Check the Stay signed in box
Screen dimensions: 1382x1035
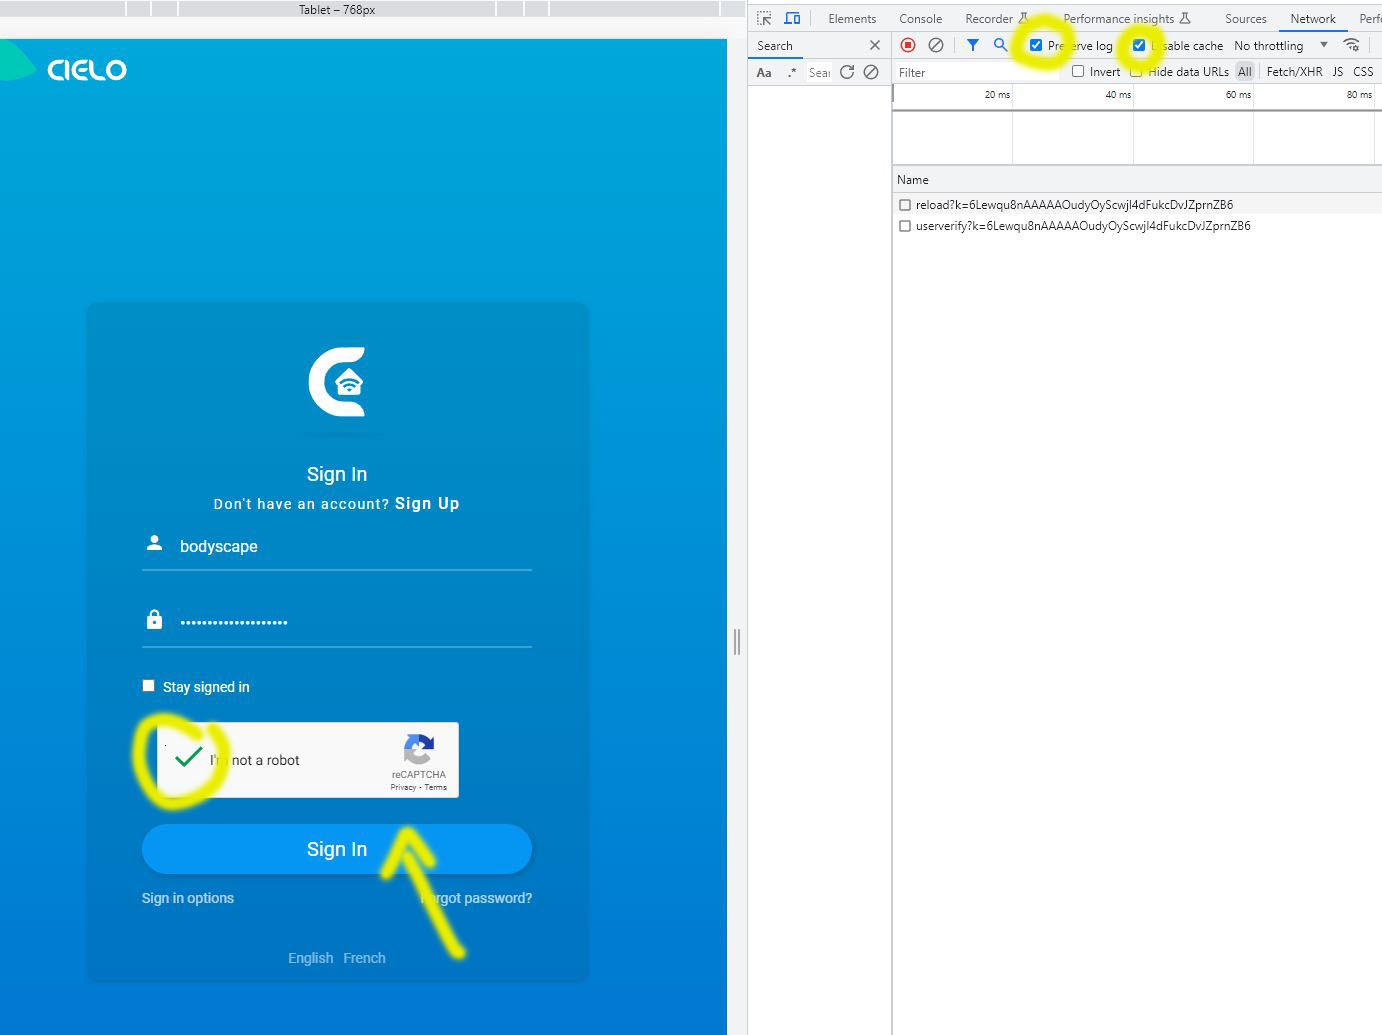(148, 685)
